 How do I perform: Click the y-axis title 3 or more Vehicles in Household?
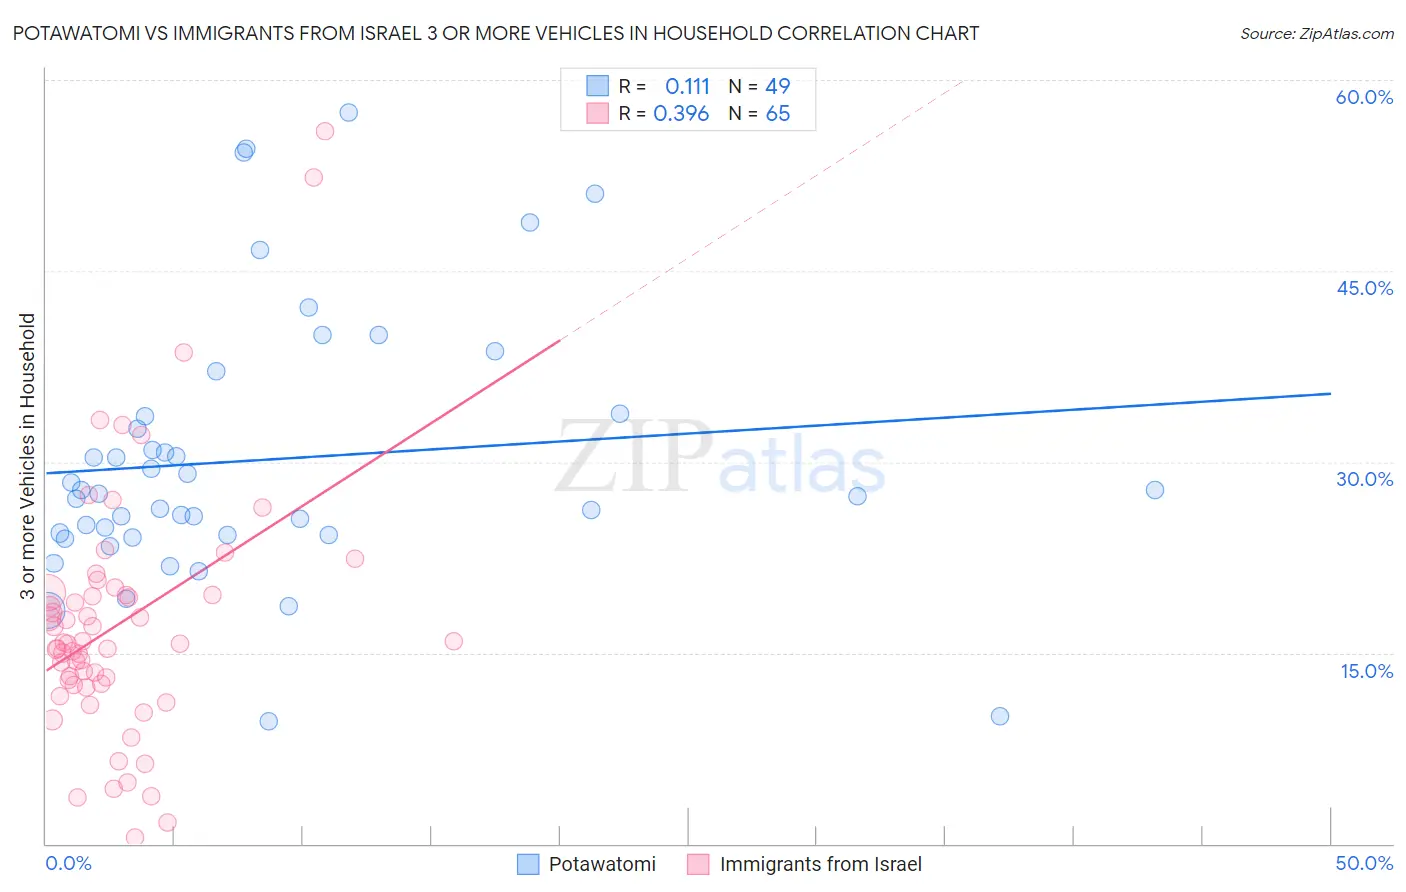point(27,457)
